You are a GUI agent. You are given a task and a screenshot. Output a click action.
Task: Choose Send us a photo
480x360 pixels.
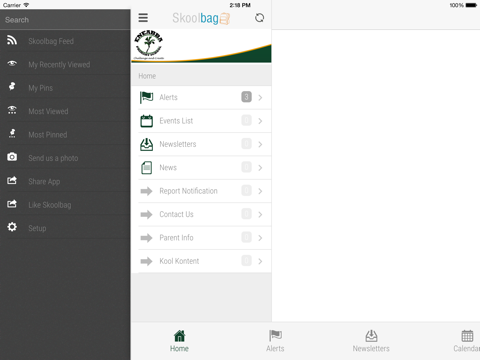coord(65,158)
